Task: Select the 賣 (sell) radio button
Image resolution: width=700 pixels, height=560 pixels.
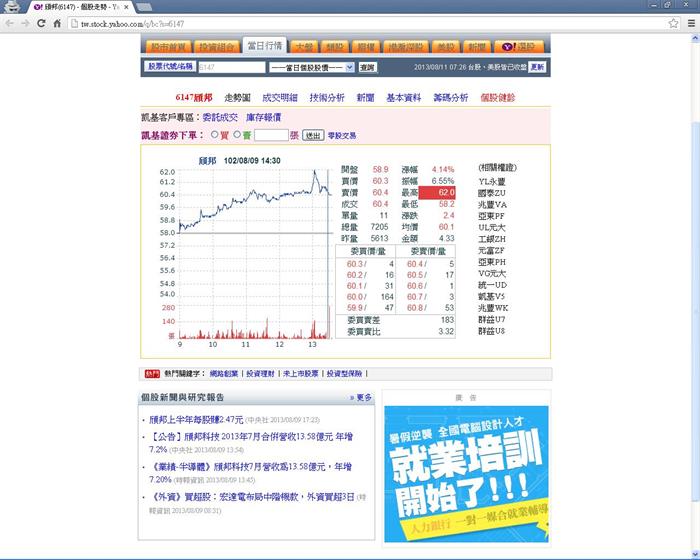Action: [x=237, y=134]
